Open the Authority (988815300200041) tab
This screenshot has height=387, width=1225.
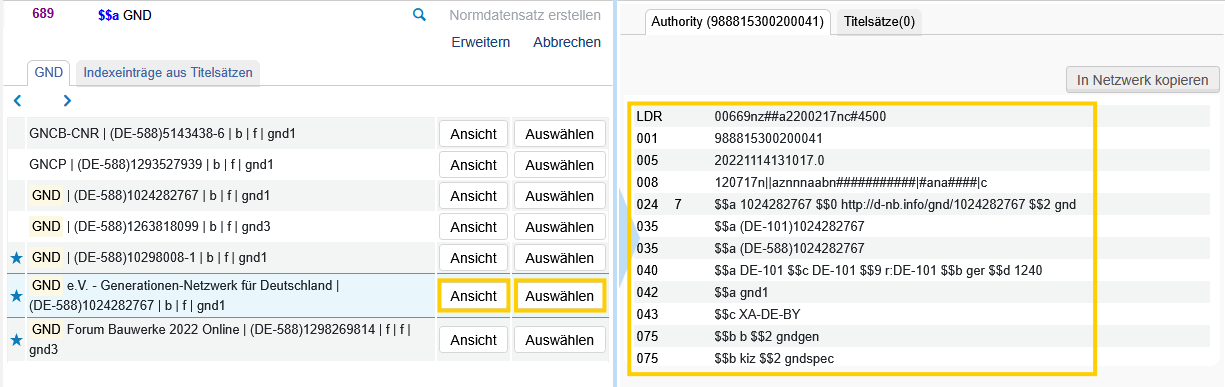pos(735,21)
